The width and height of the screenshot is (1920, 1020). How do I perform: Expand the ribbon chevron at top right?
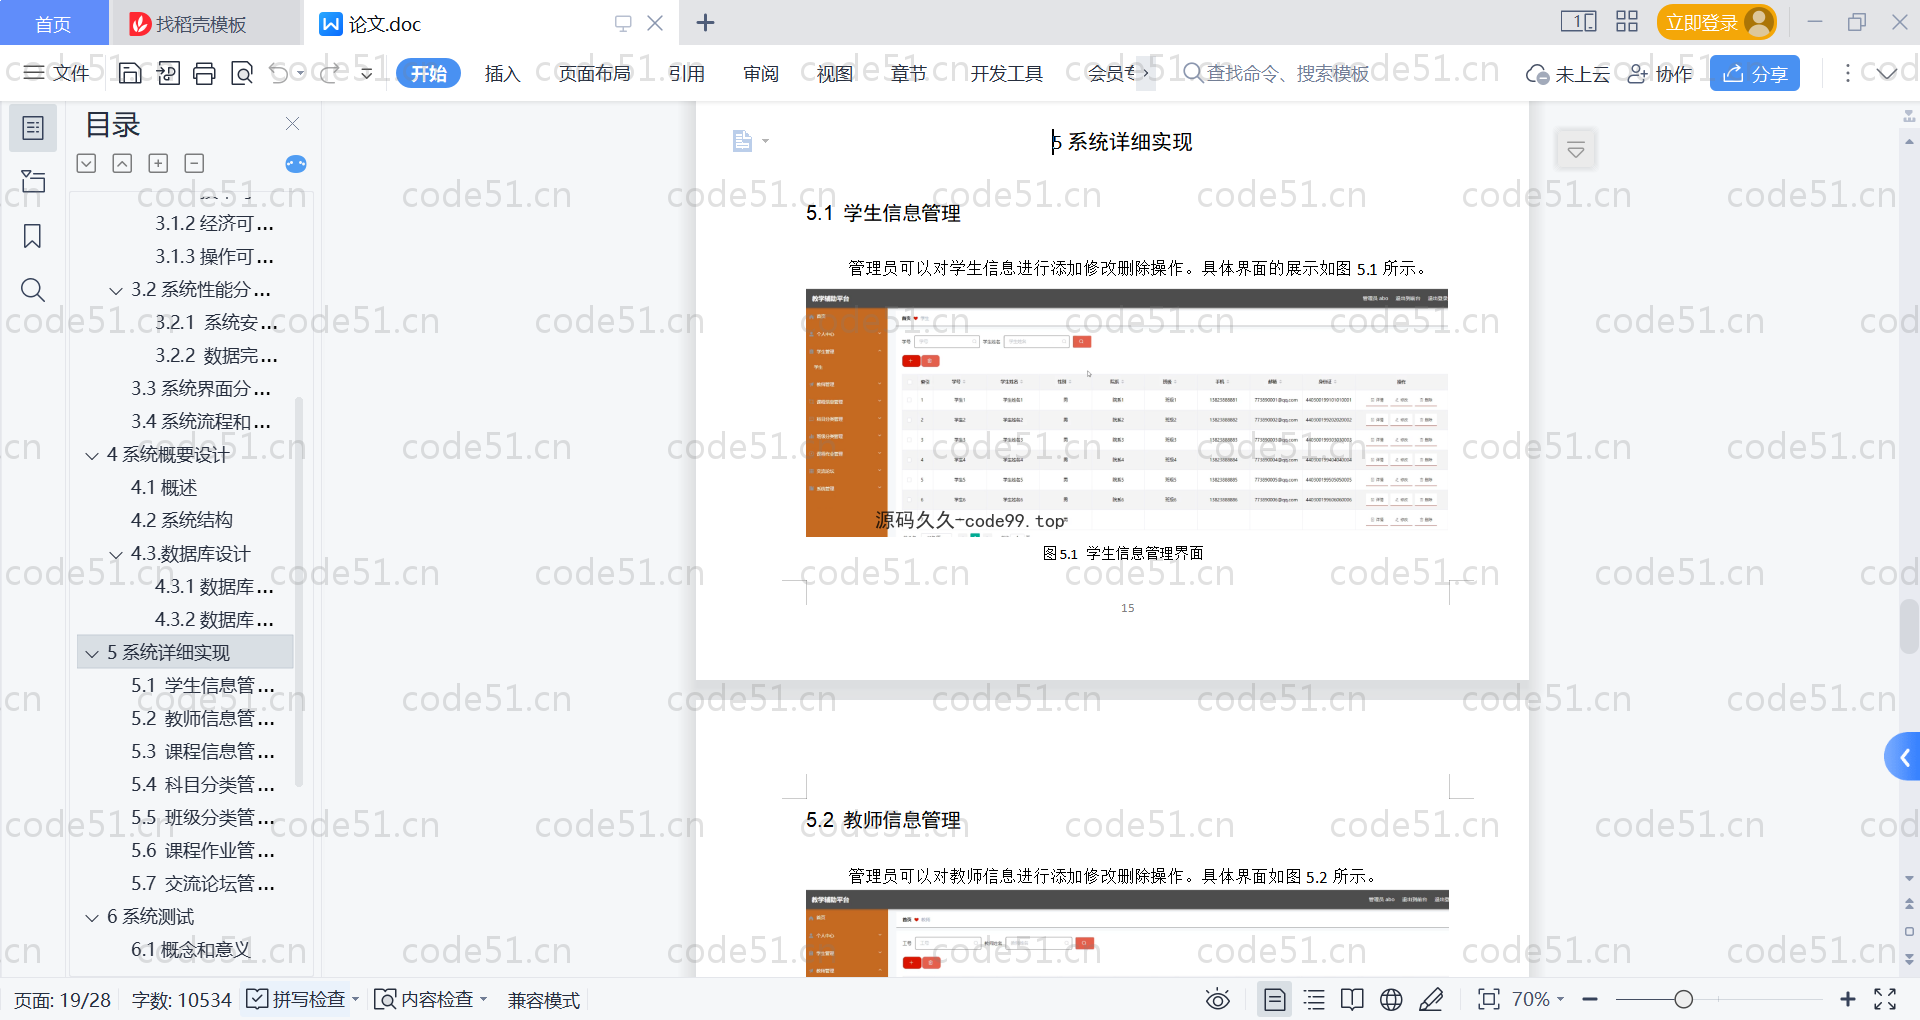tap(1887, 73)
